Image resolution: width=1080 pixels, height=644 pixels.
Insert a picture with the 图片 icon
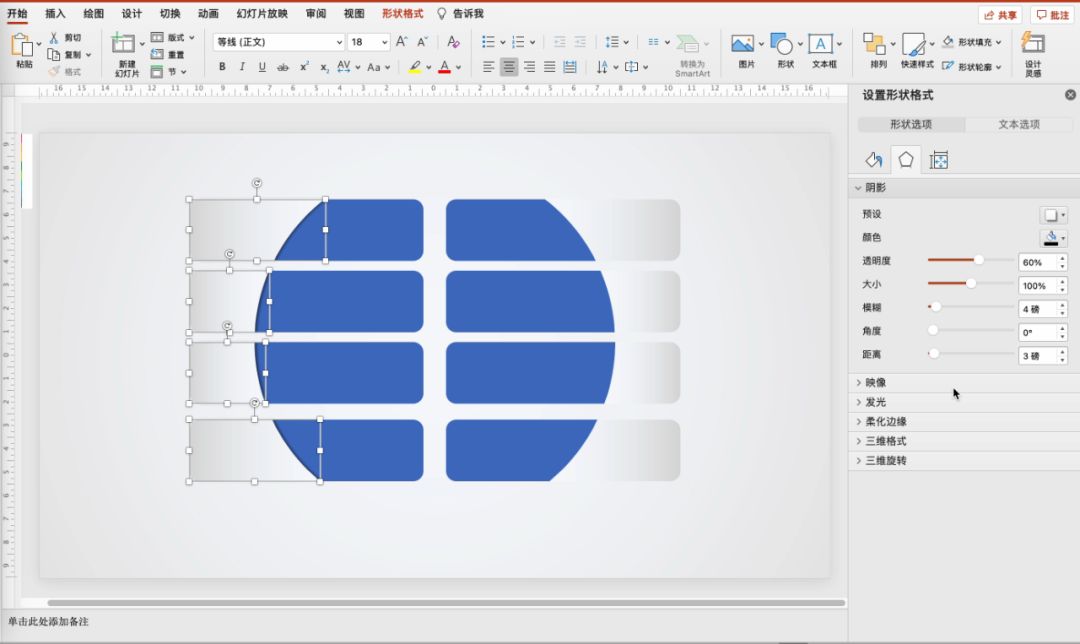[x=742, y=43]
